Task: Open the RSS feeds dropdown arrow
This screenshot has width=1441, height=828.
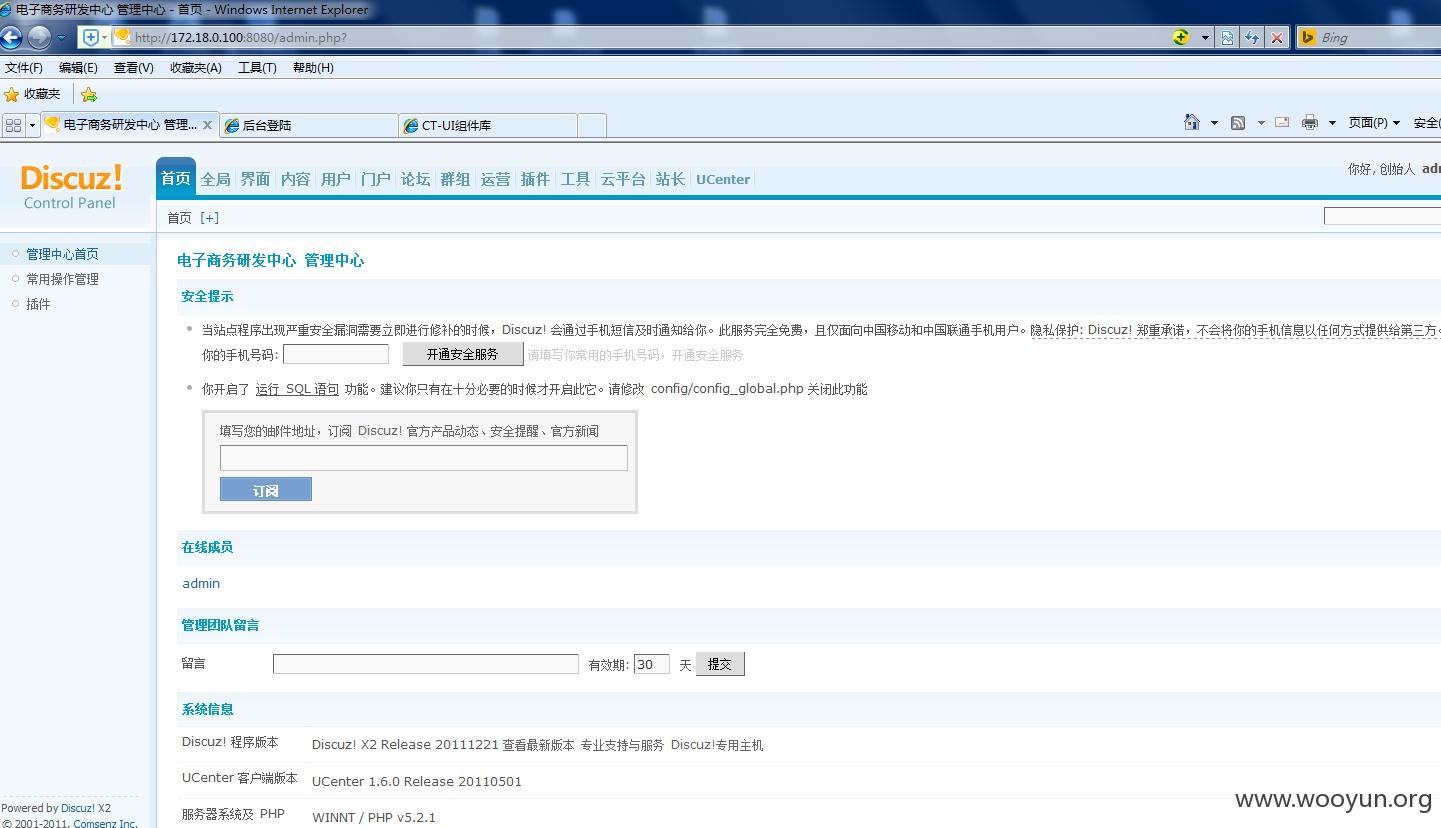Action: [x=1261, y=123]
